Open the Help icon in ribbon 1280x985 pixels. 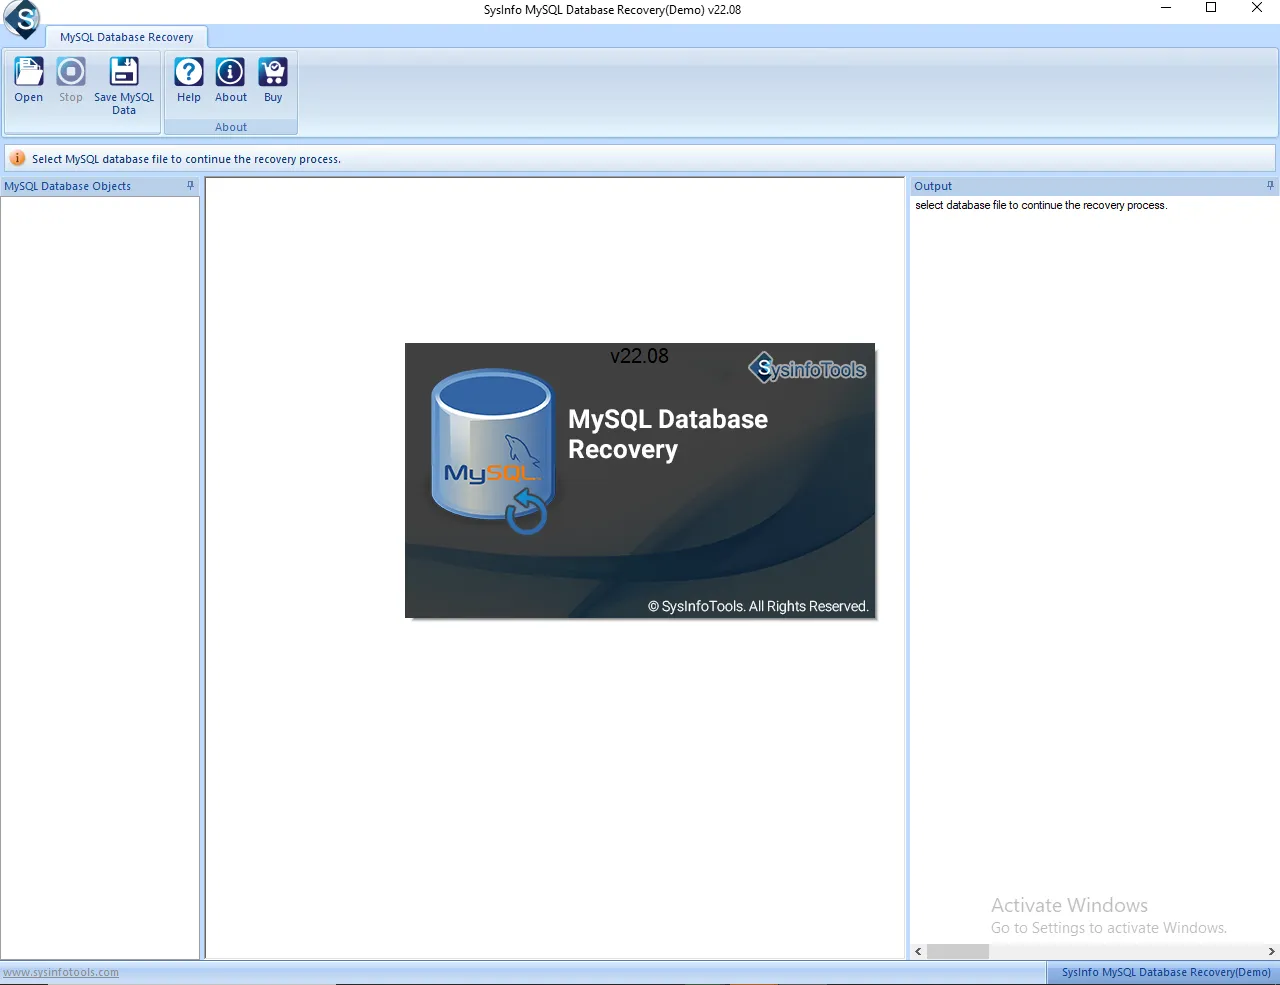tap(189, 73)
